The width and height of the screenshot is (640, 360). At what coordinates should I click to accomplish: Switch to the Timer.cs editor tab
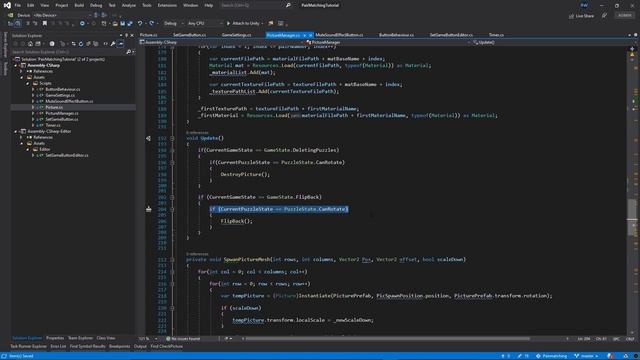[x=496, y=35]
